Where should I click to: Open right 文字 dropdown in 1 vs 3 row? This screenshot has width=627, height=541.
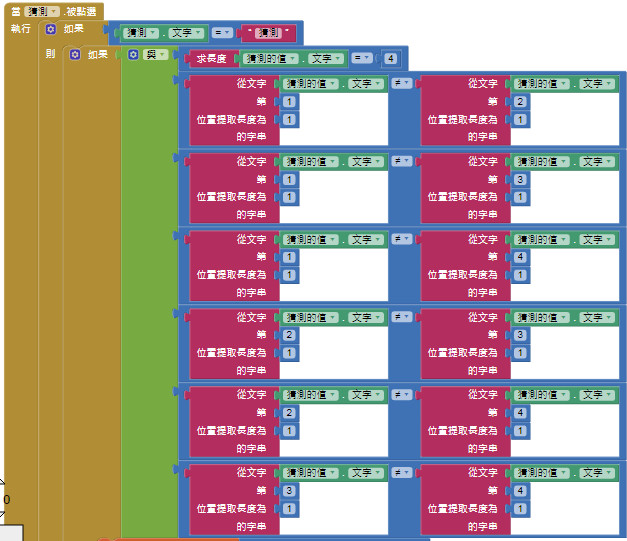[597, 162]
